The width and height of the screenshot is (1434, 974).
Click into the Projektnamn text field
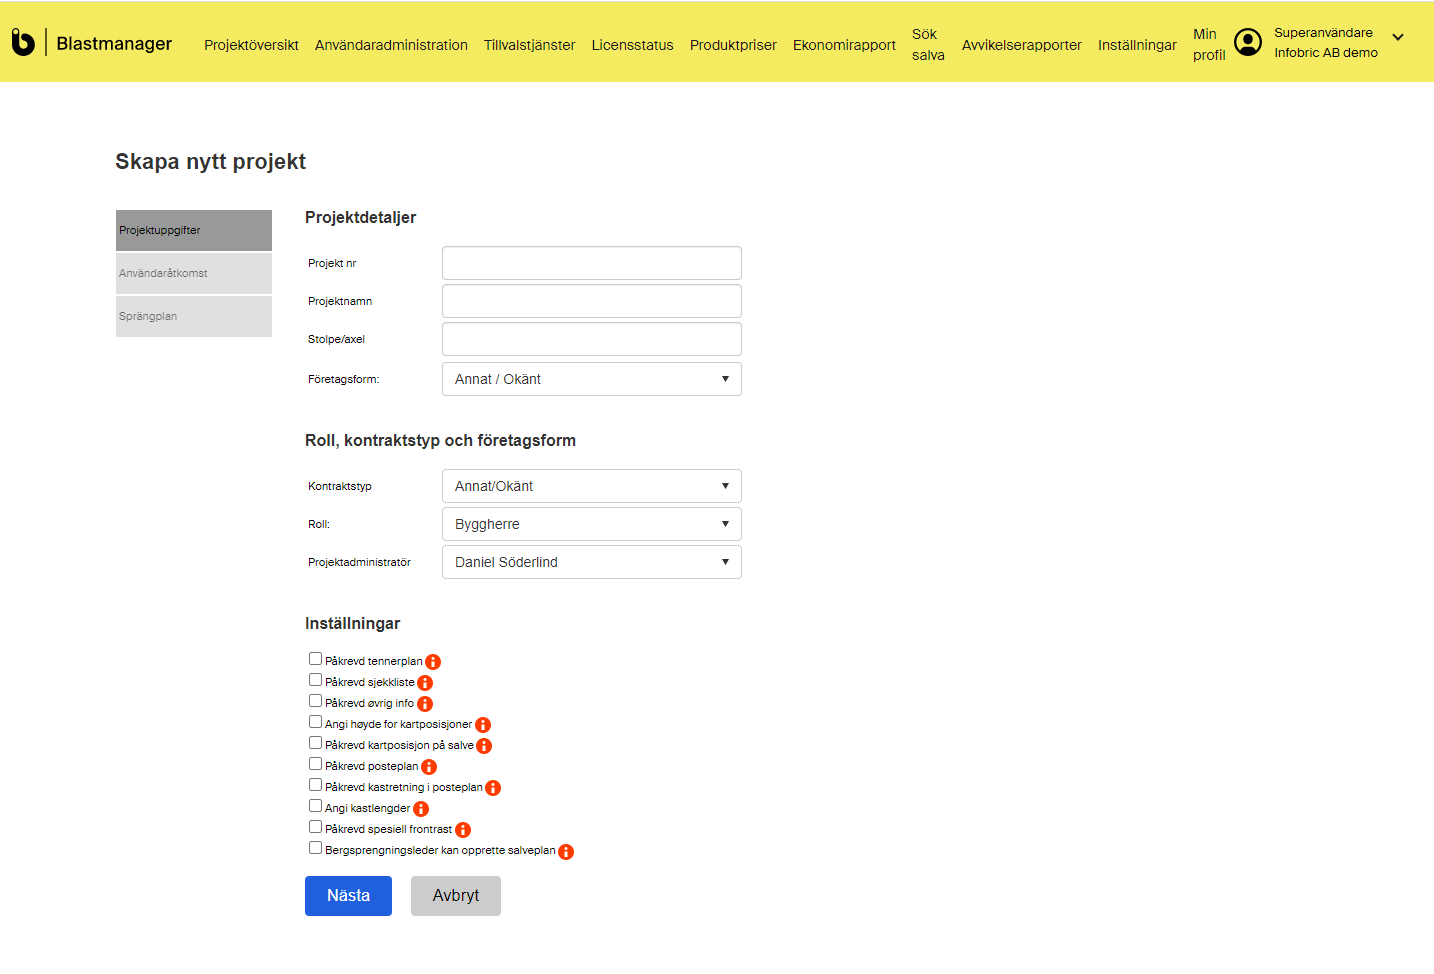click(592, 301)
